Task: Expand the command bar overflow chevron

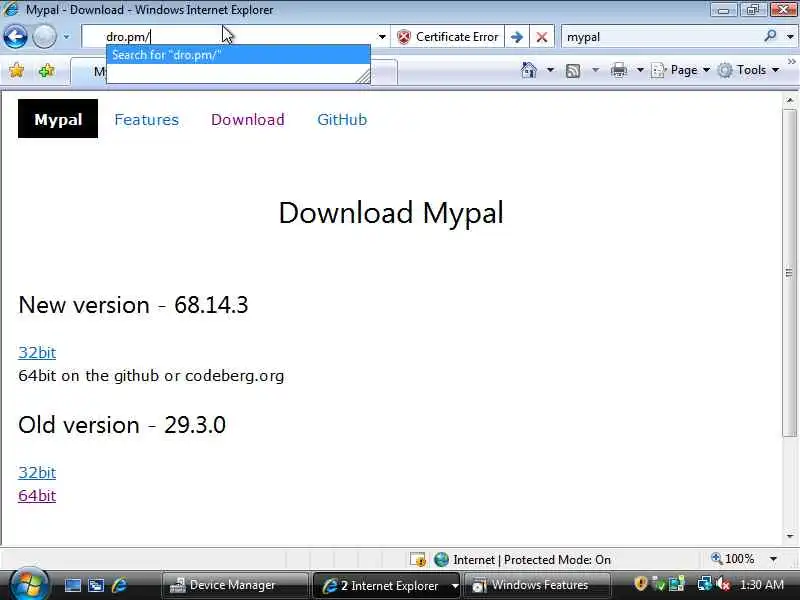Action: click(x=791, y=62)
